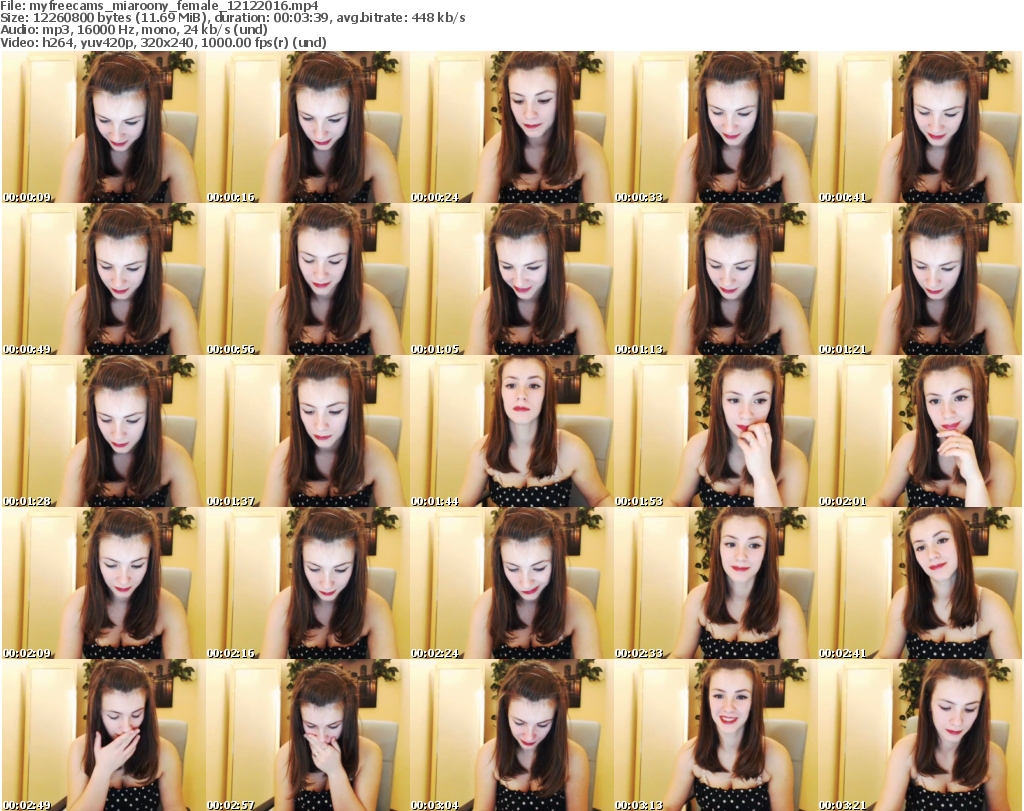Click the frame with timestamp 00:02:57
The height and width of the screenshot is (811, 1024).
coord(308,735)
